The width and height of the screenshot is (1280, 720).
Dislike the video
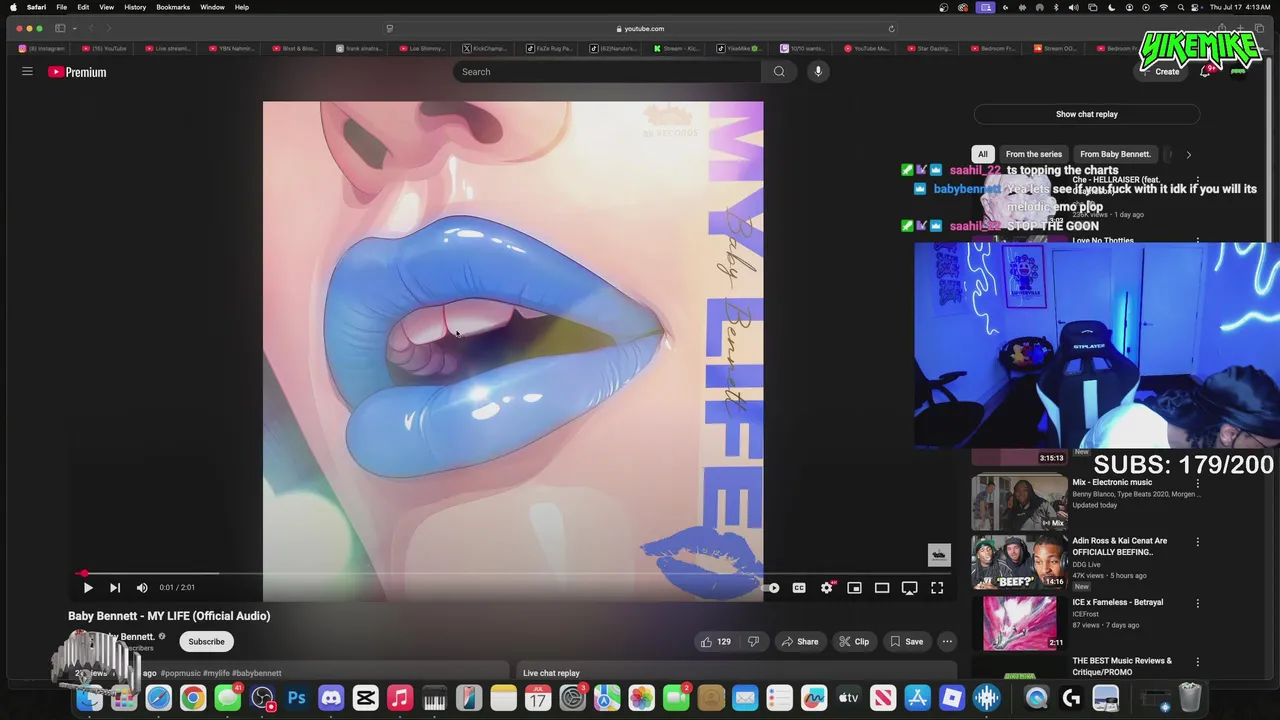tap(753, 642)
